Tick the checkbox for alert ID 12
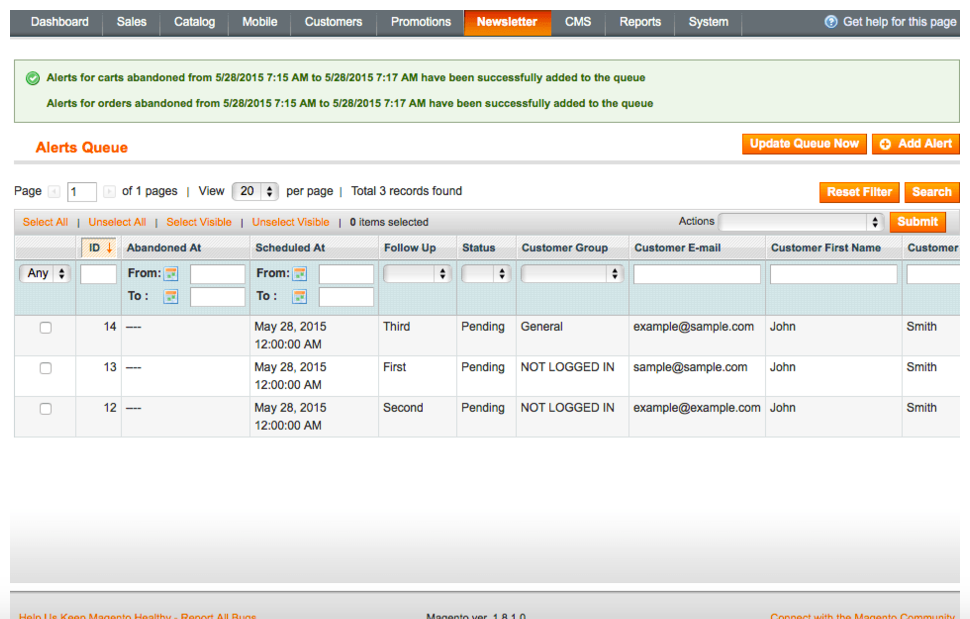970x619 pixels. (46, 409)
